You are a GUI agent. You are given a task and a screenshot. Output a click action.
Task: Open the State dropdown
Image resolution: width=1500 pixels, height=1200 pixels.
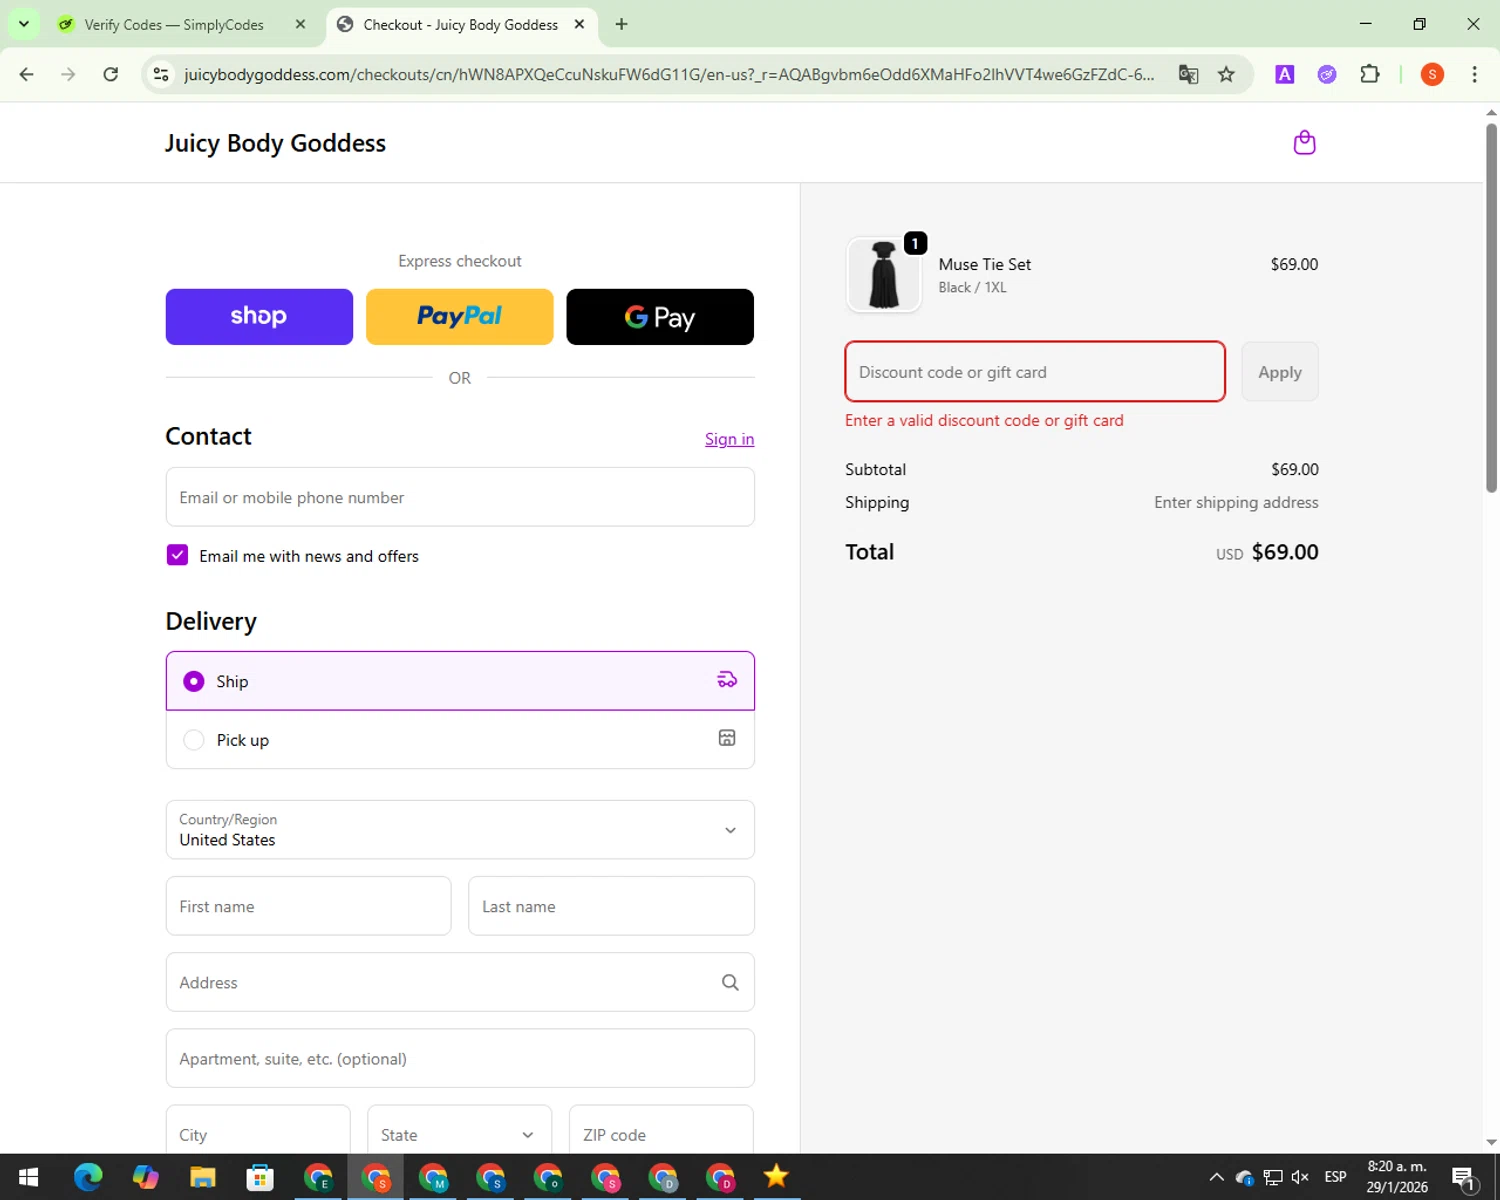[x=459, y=1130]
